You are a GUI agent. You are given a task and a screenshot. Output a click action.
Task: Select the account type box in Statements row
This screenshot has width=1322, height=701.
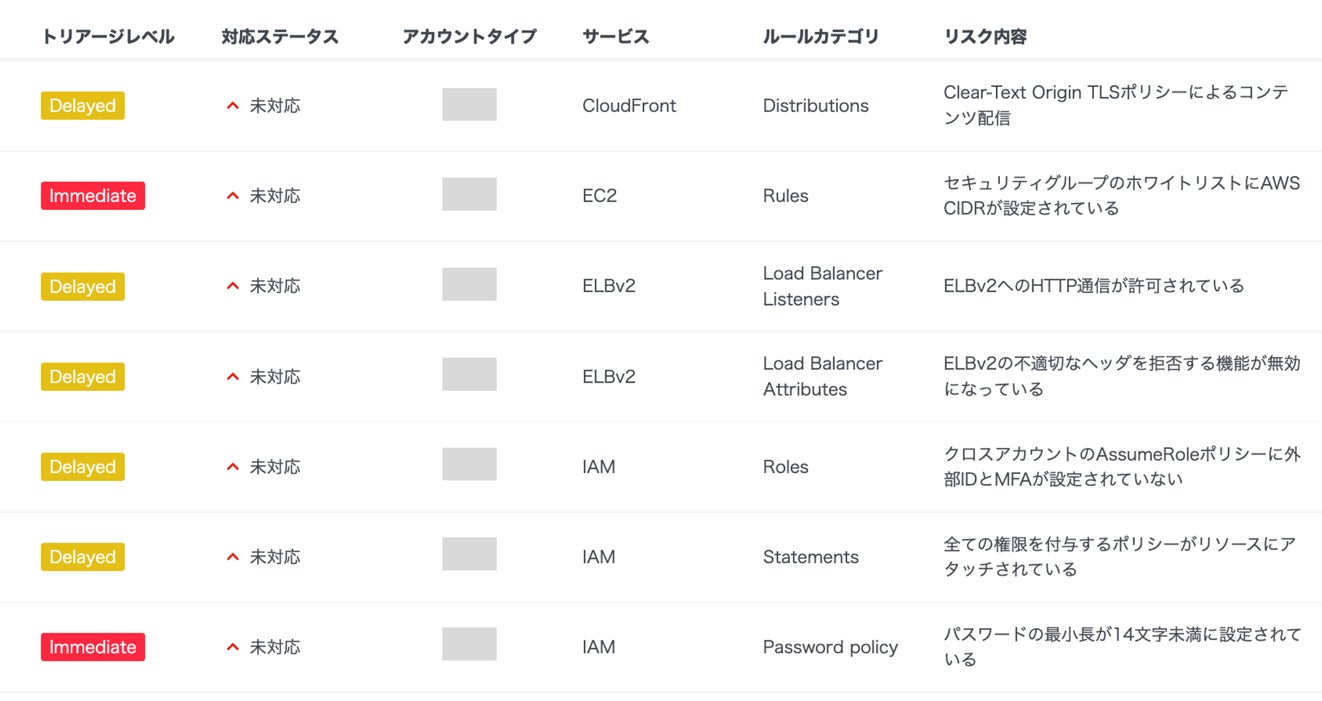tap(469, 554)
